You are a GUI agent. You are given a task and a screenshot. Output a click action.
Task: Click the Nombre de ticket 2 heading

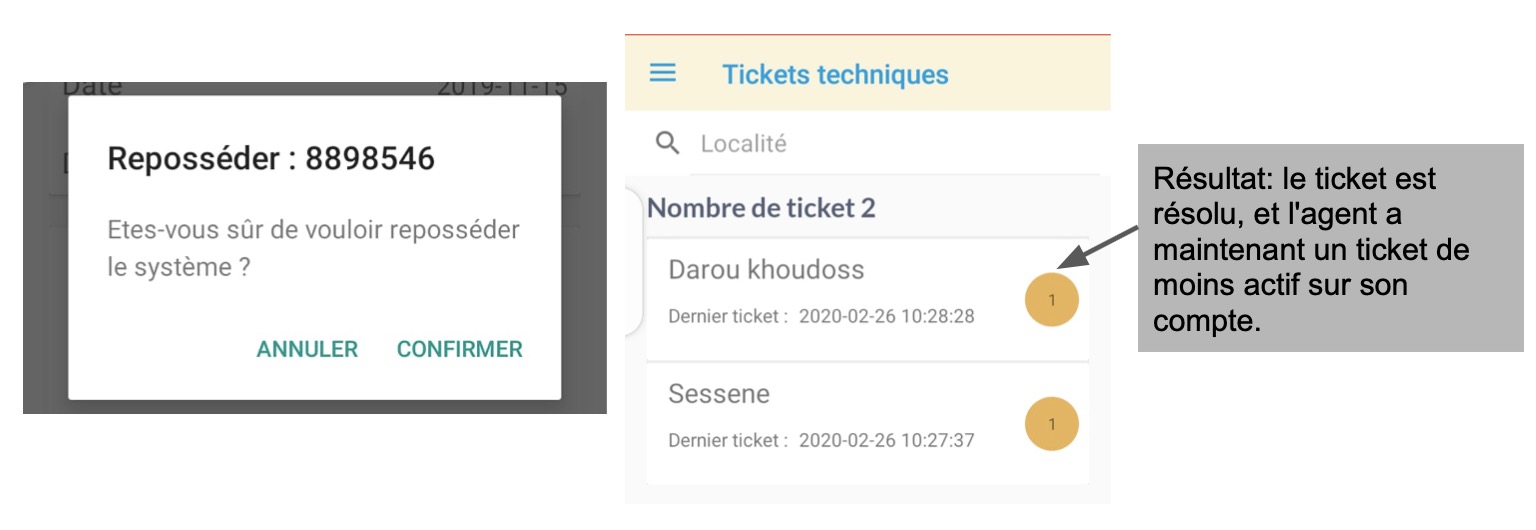(x=762, y=208)
